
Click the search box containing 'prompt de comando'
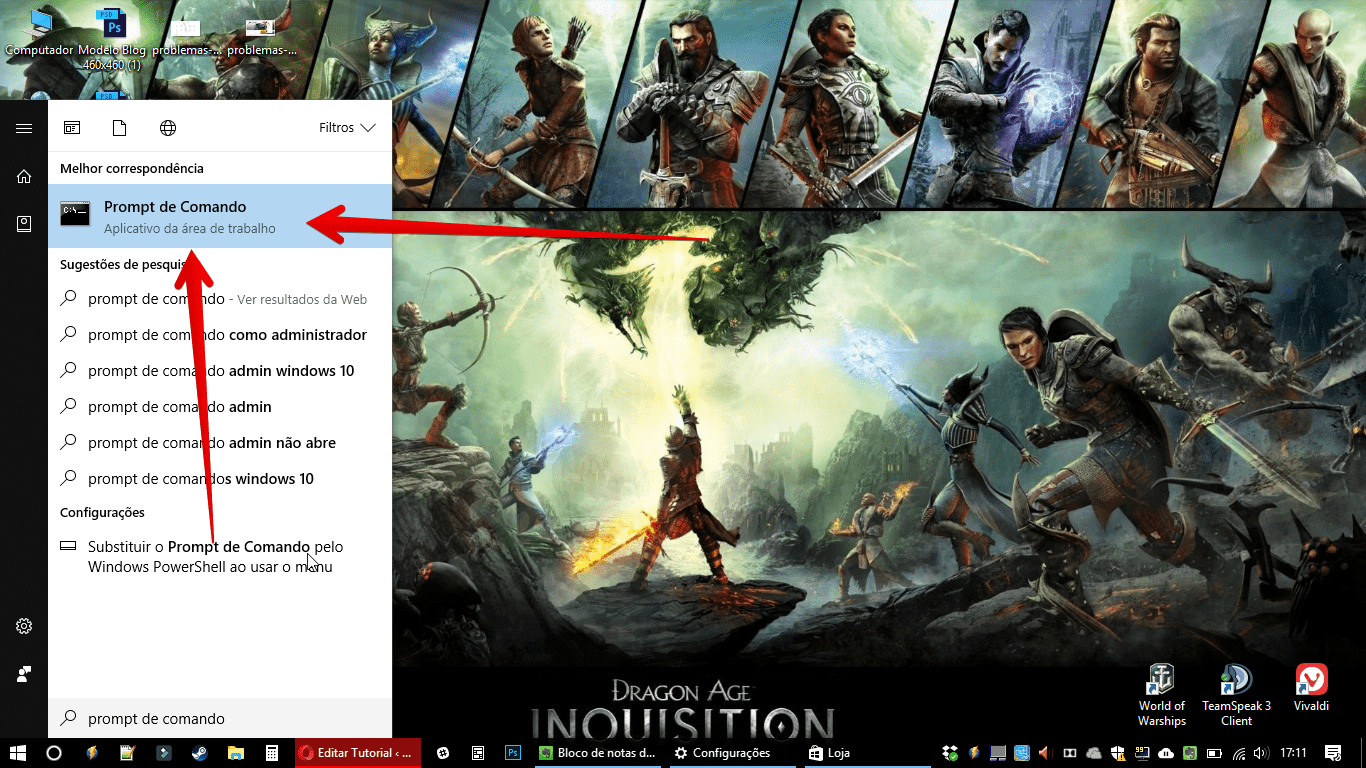220,718
